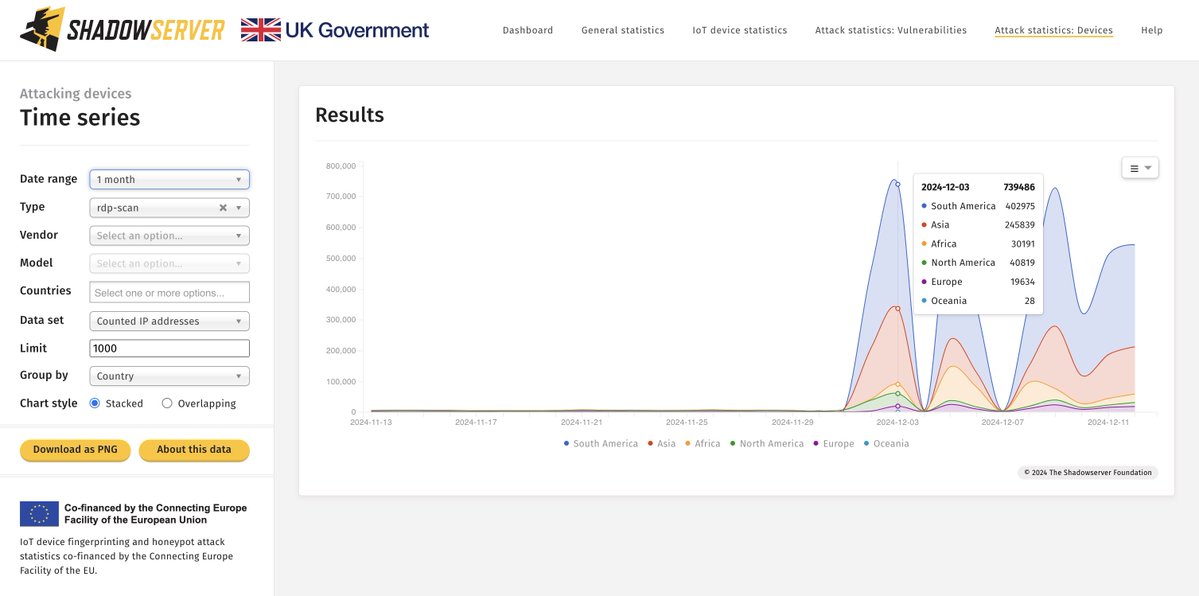
Task: Click Asia value 245839 in tooltip
Action: tap(1019, 225)
